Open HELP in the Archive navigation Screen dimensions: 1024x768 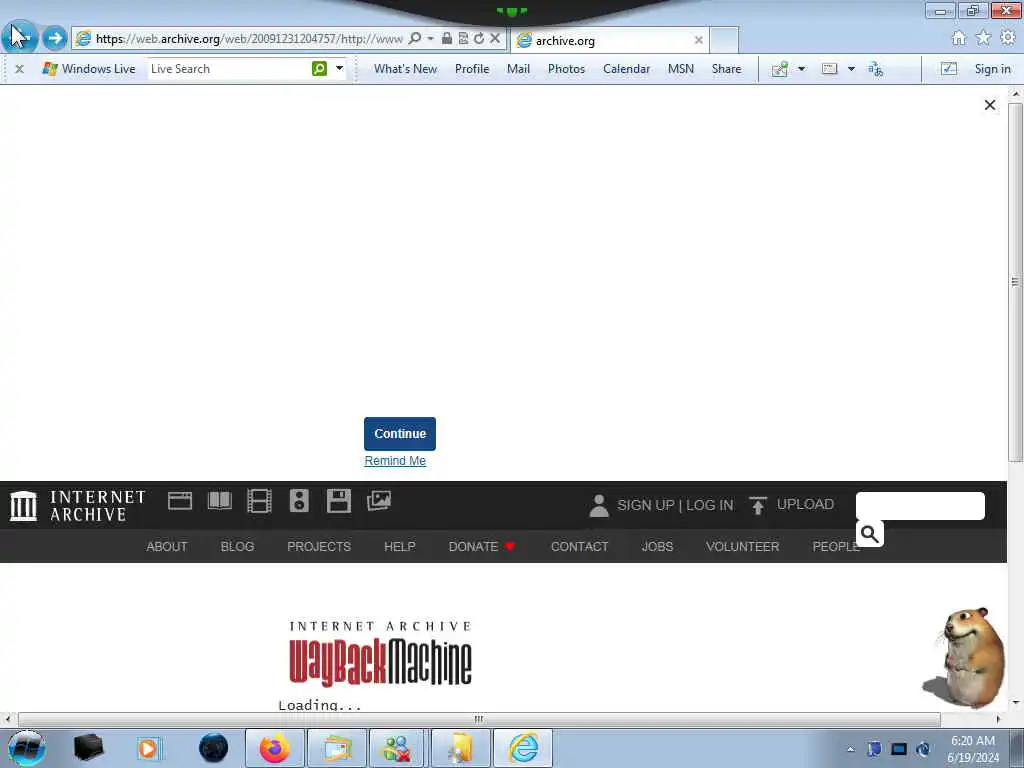400,547
